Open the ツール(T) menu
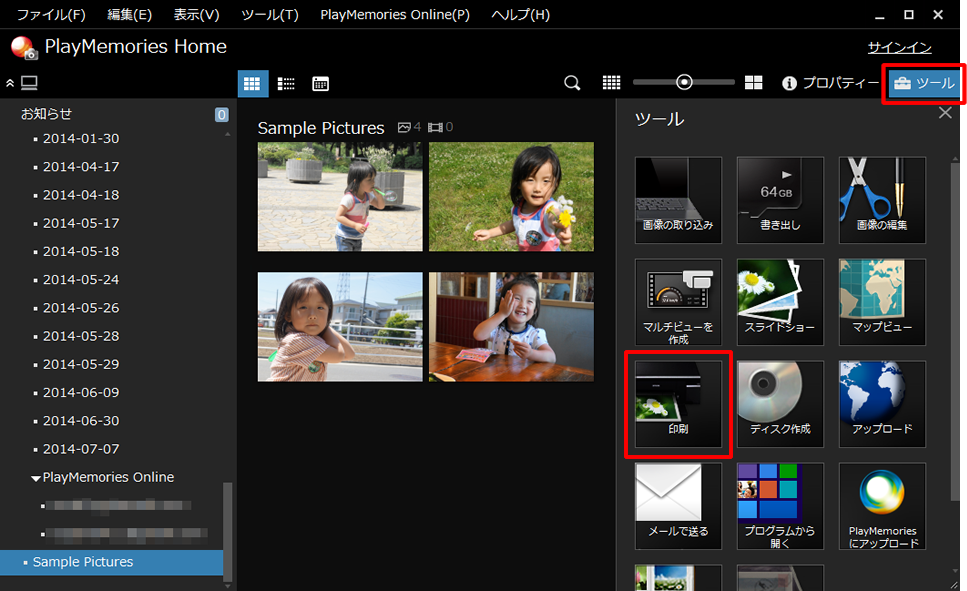The image size is (967, 591). coord(269,15)
